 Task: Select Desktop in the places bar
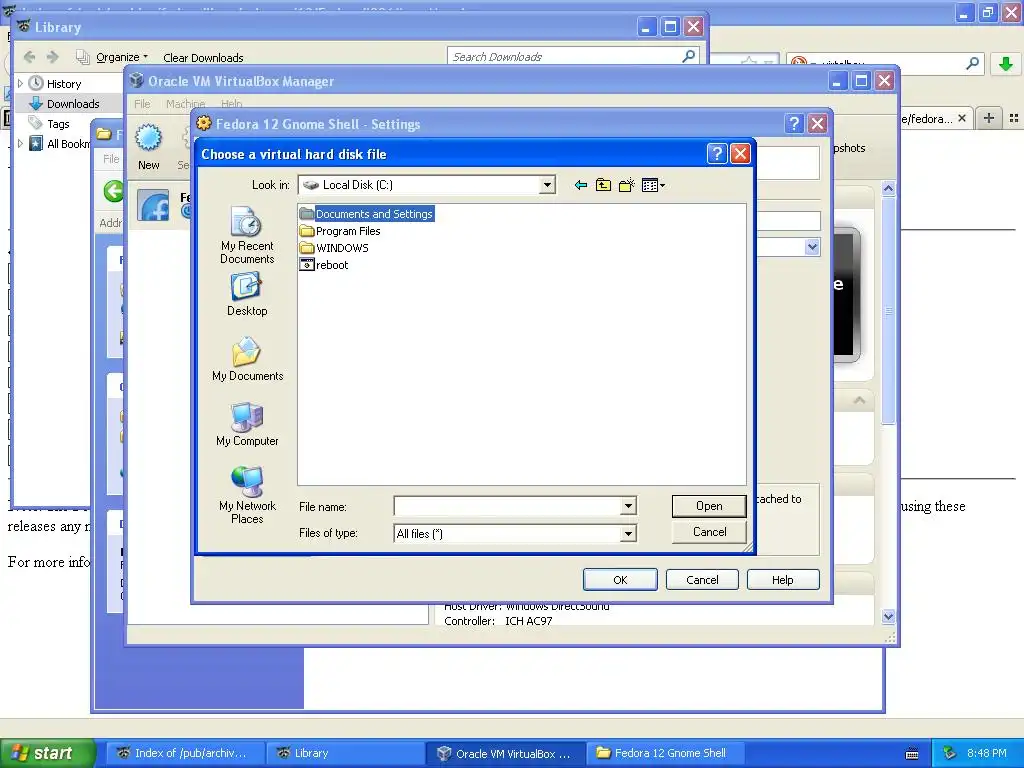[x=247, y=295]
